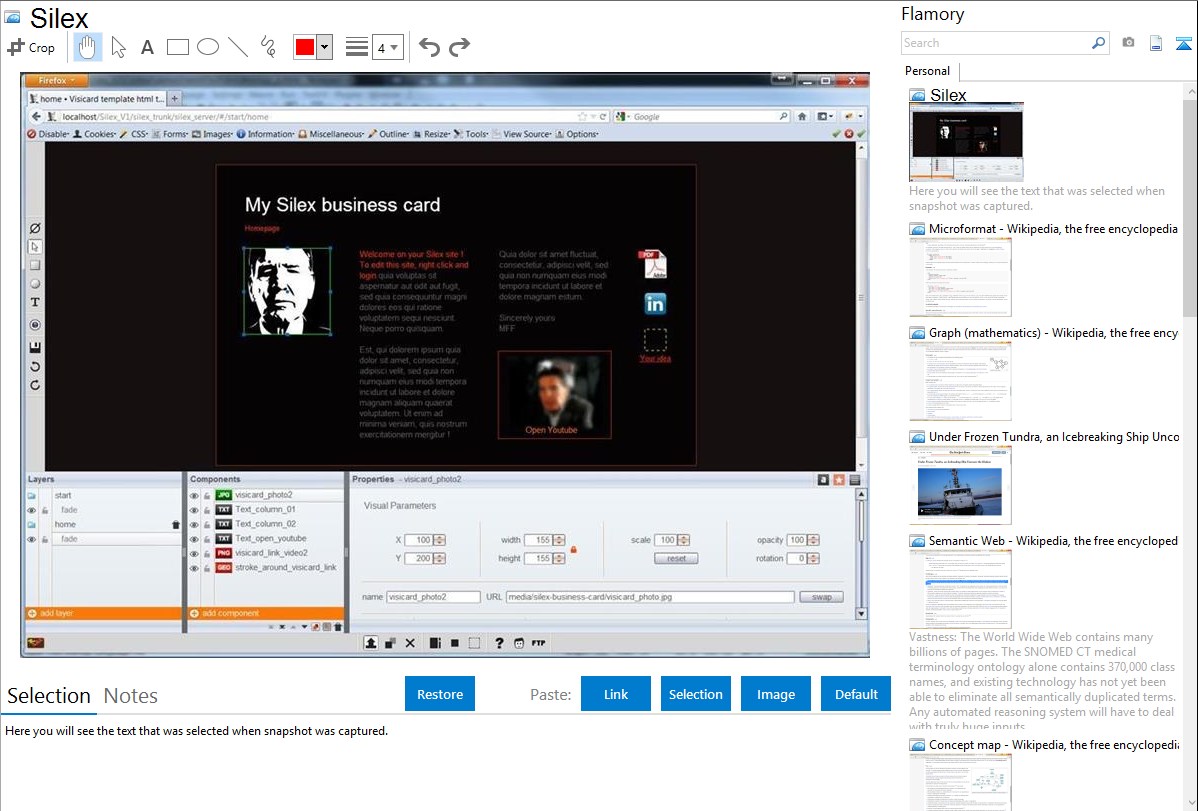Click the FTP icon in Silex toolbar
The image size is (1198, 811).
pyautogui.click(x=539, y=644)
